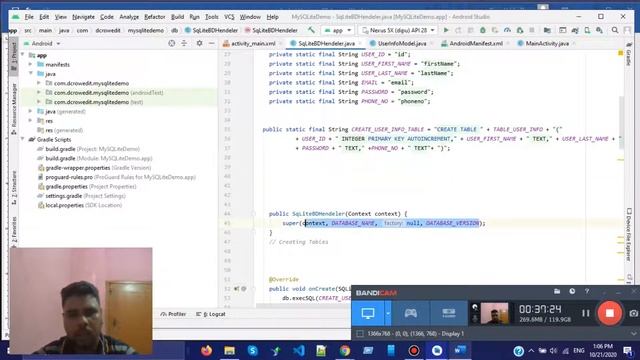Take a screenshot with Bandicam camera icon
Viewport: 640px width, 360px height.
coord(633,313)
